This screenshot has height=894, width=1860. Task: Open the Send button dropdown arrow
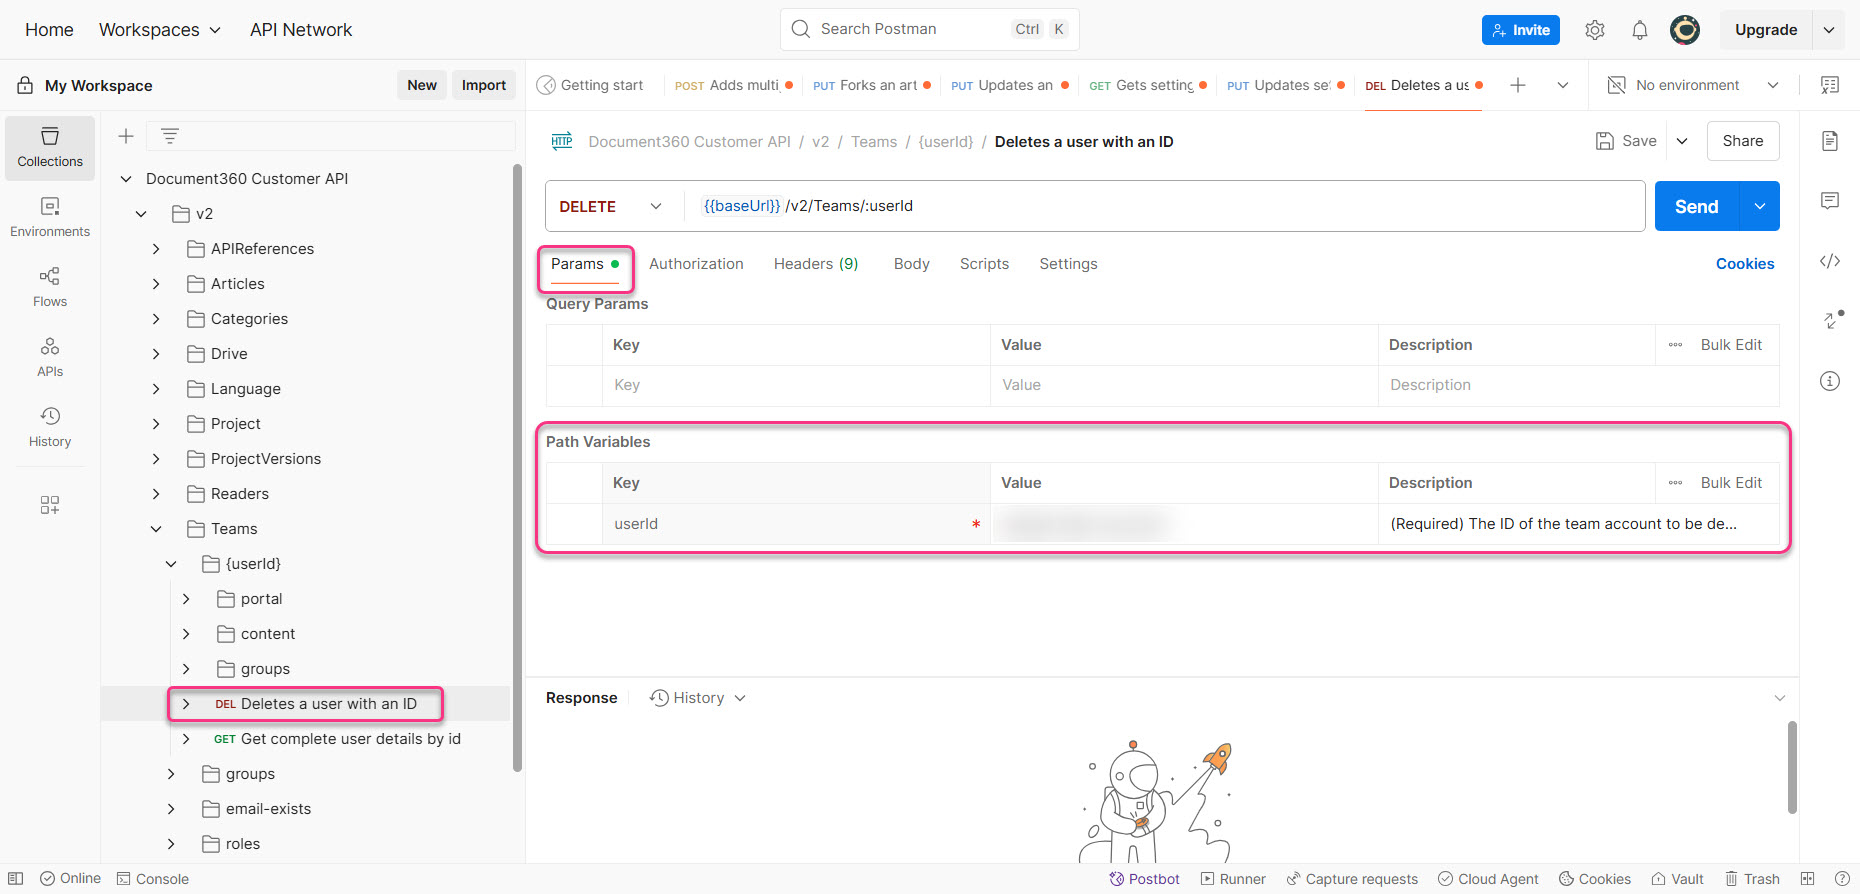(x=1760, y=206)
